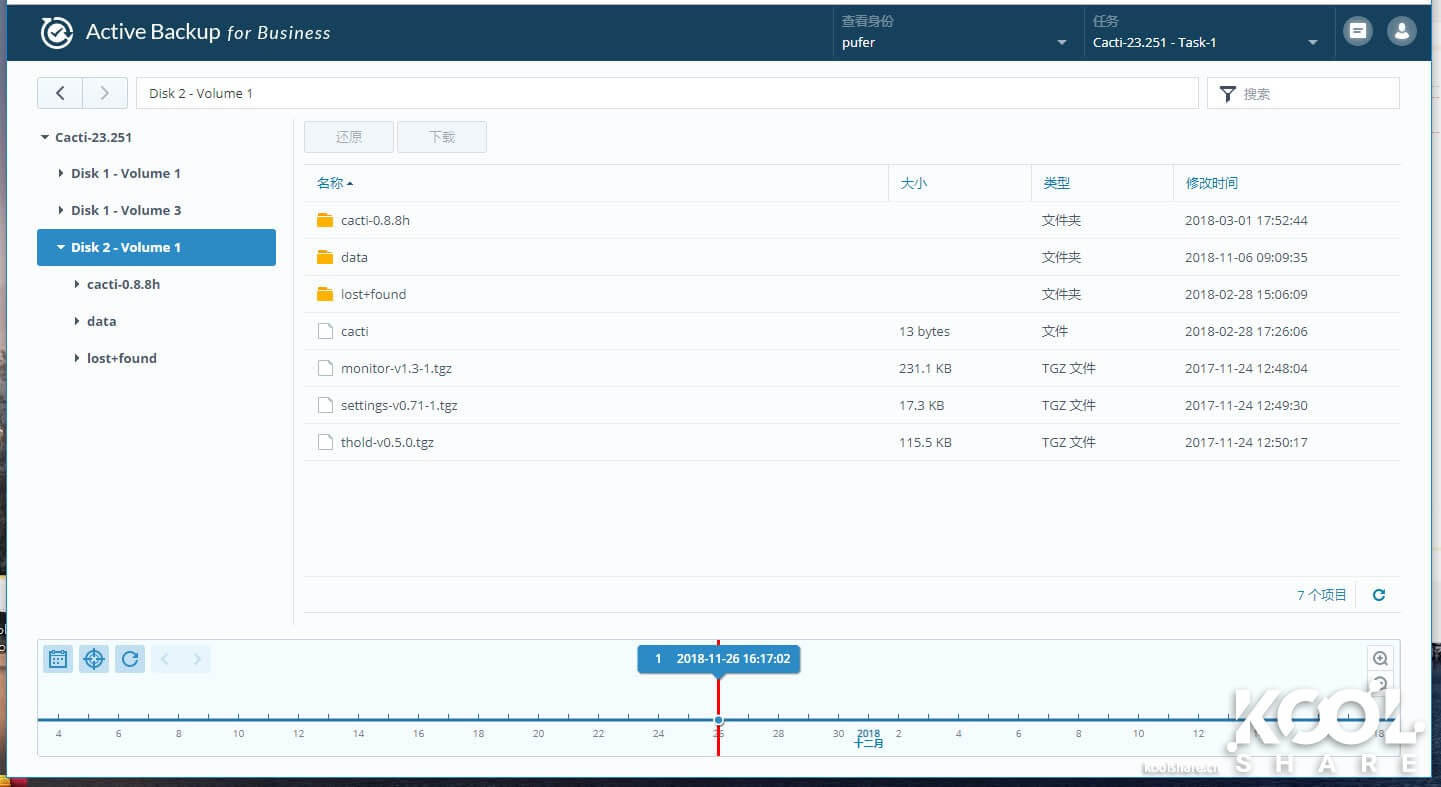Go back with the left arrow button
Image resolution: width=1441 pixels, height=787 pixels.
click(x=60, y=93)
